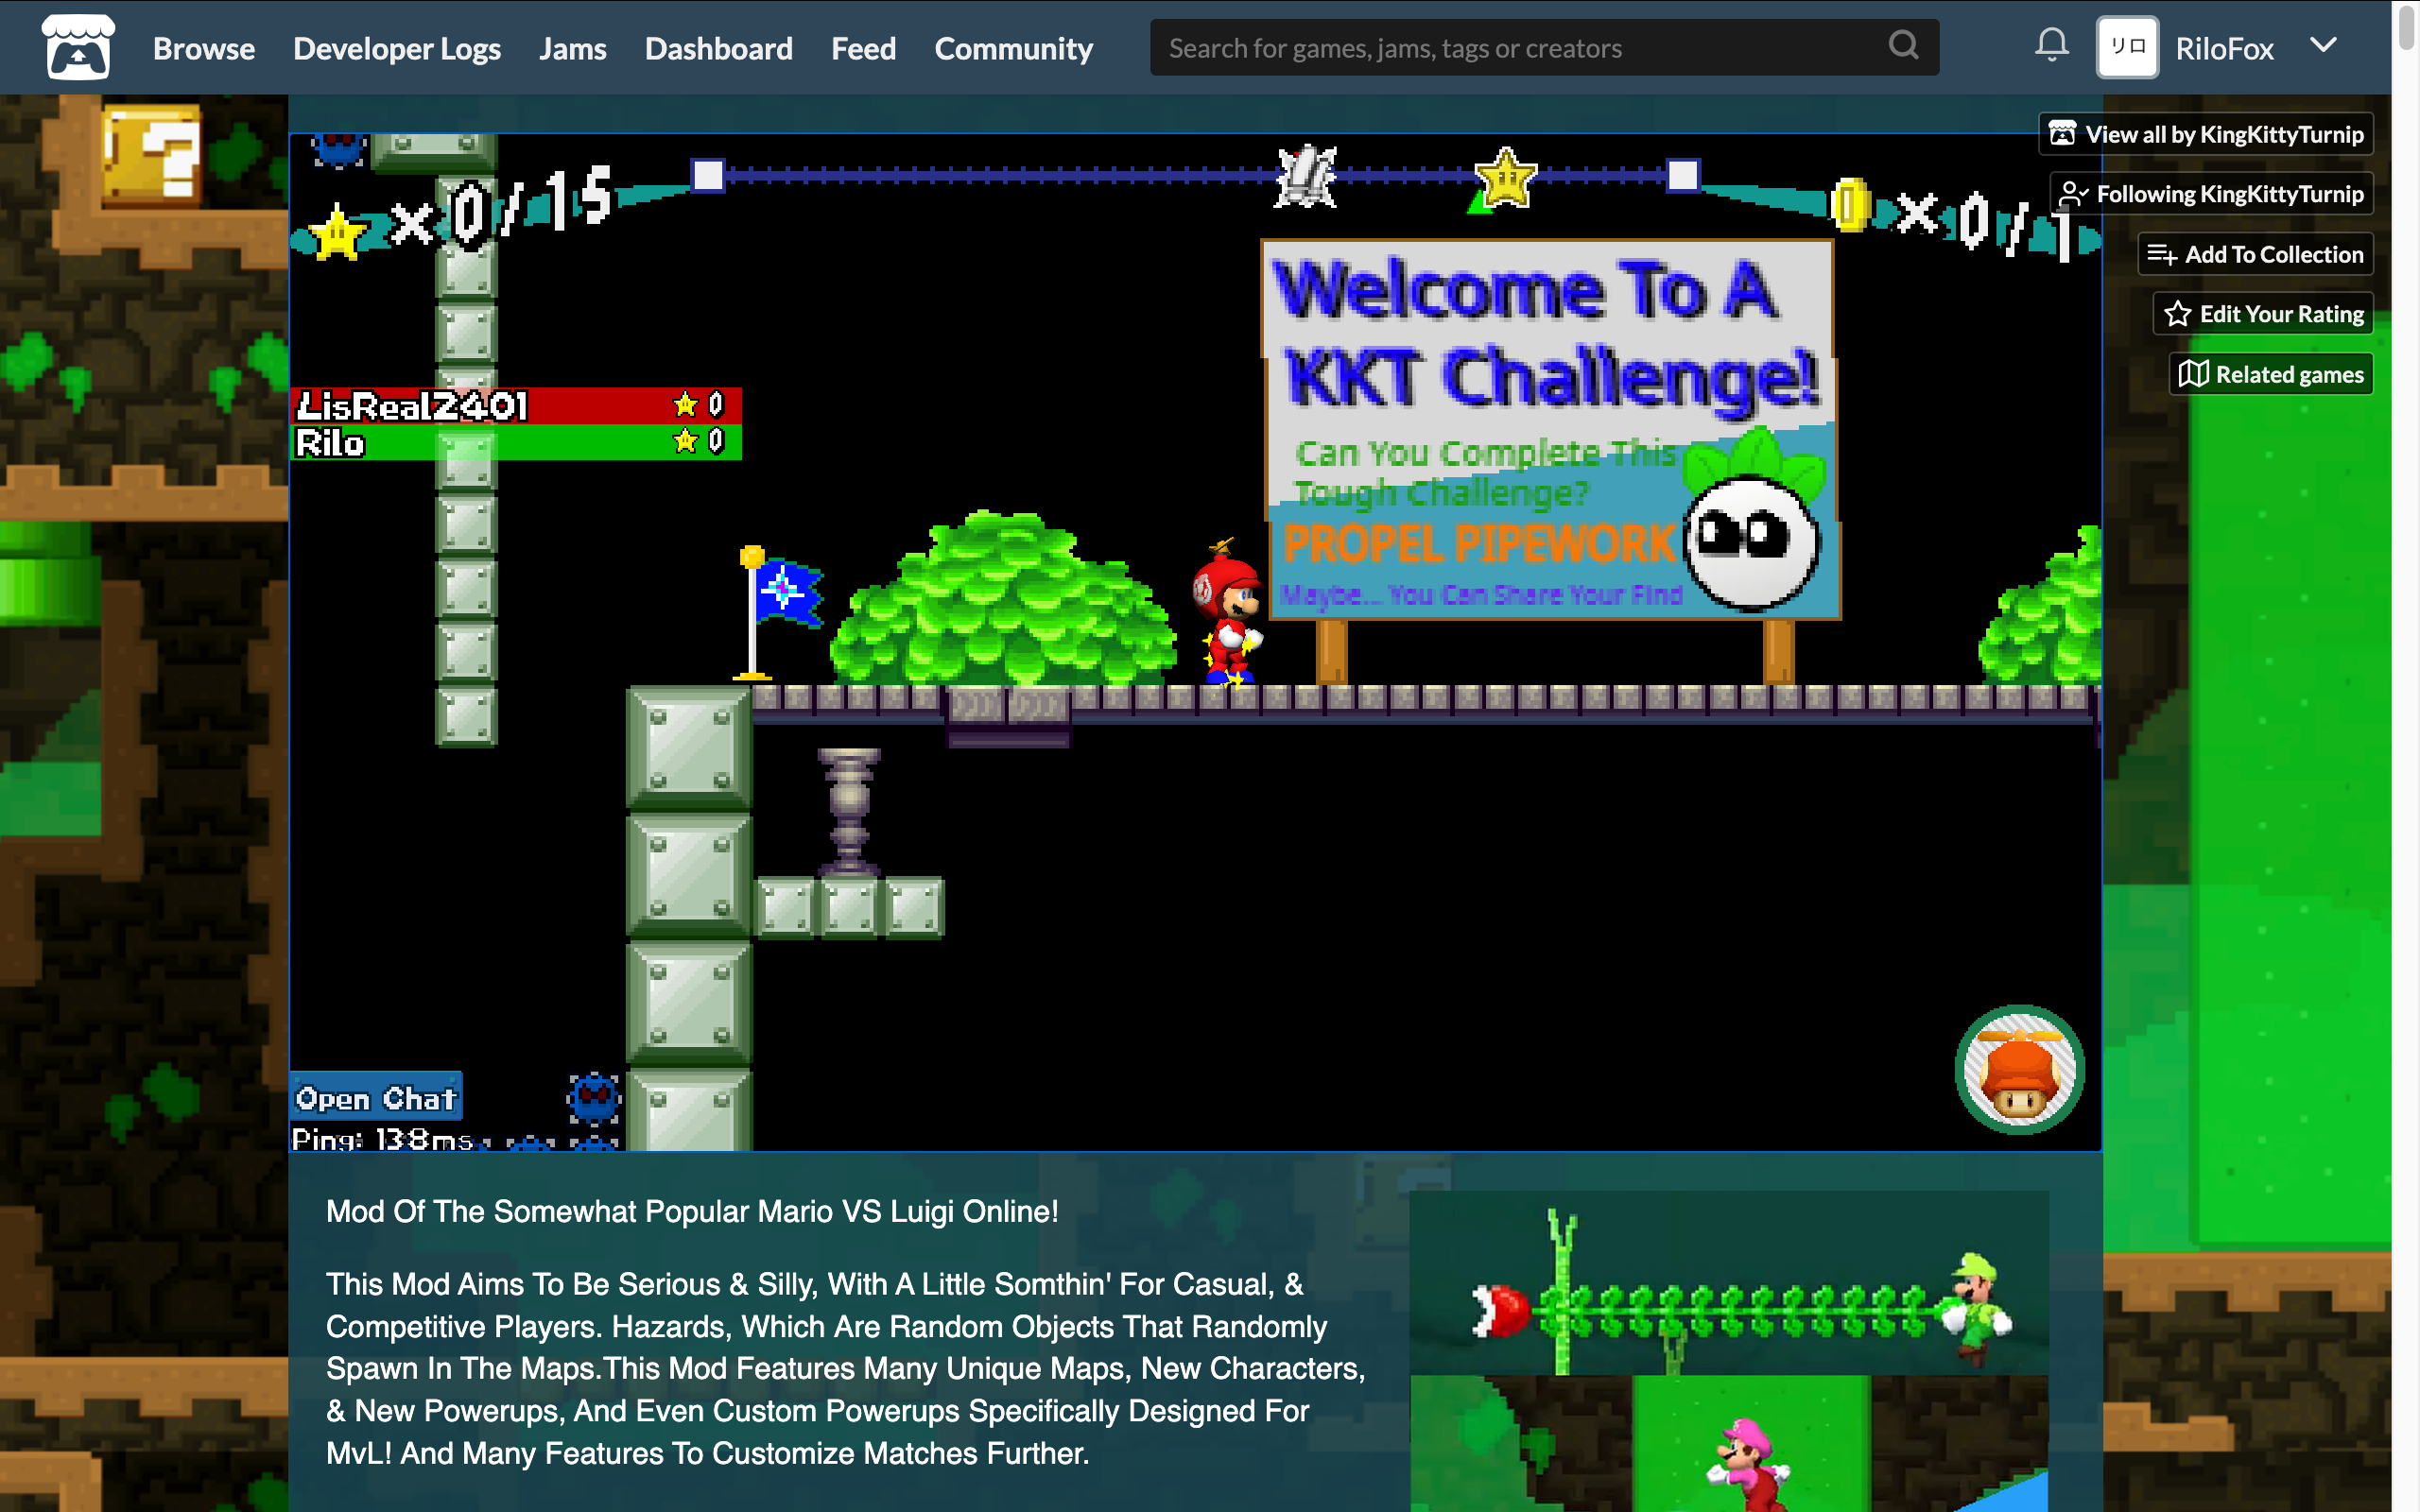Open the Jams page

(x=572, y=48)
